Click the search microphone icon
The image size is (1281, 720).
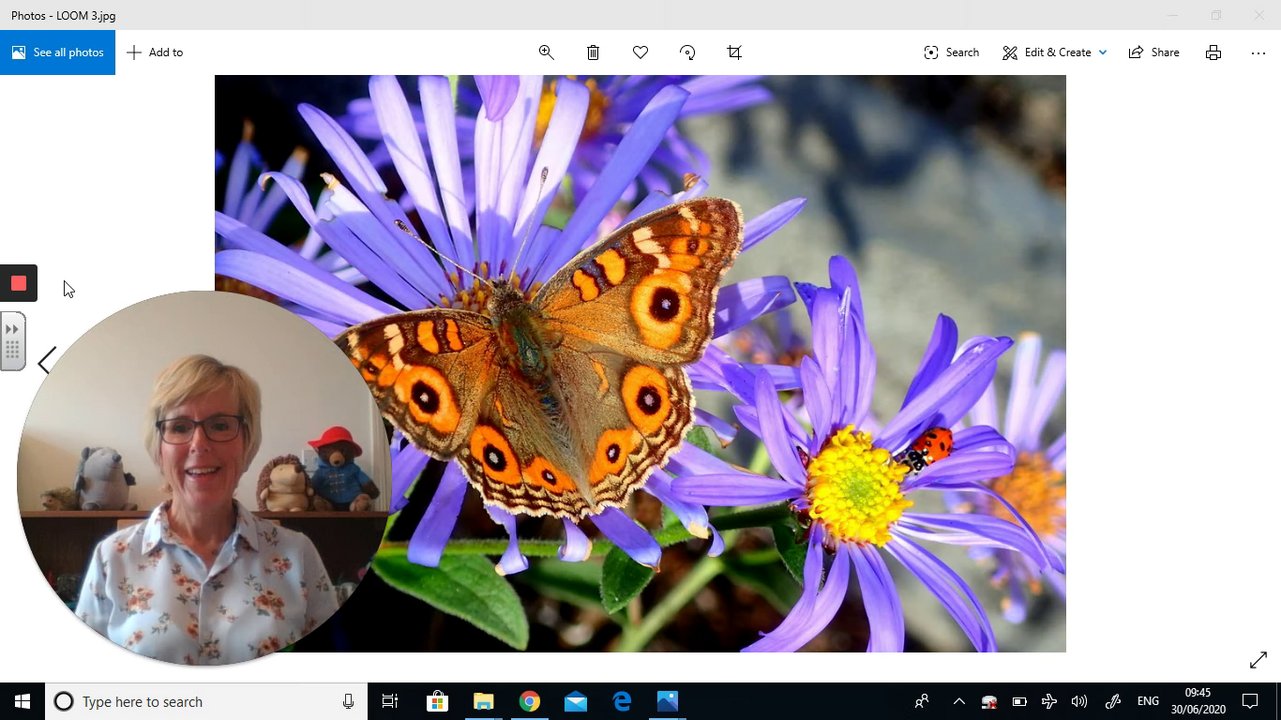(348, 701)
